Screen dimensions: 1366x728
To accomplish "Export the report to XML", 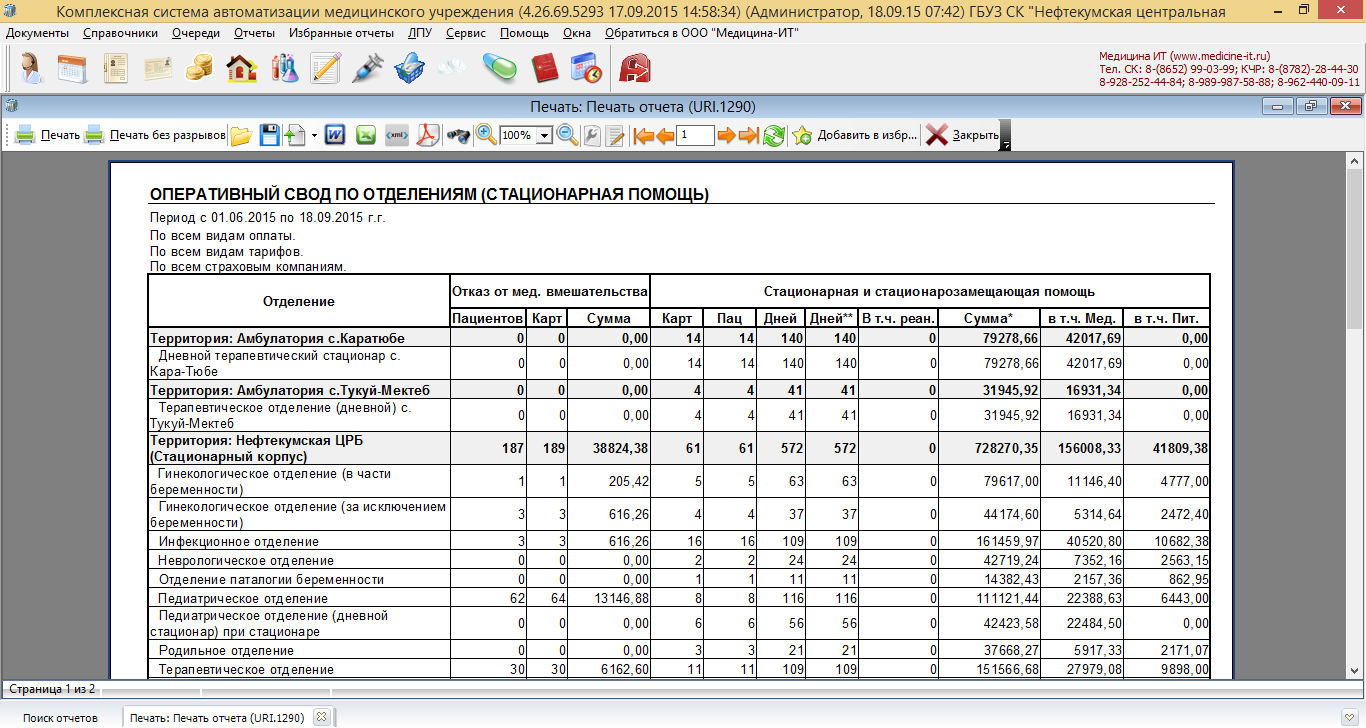I will [397, 135].
